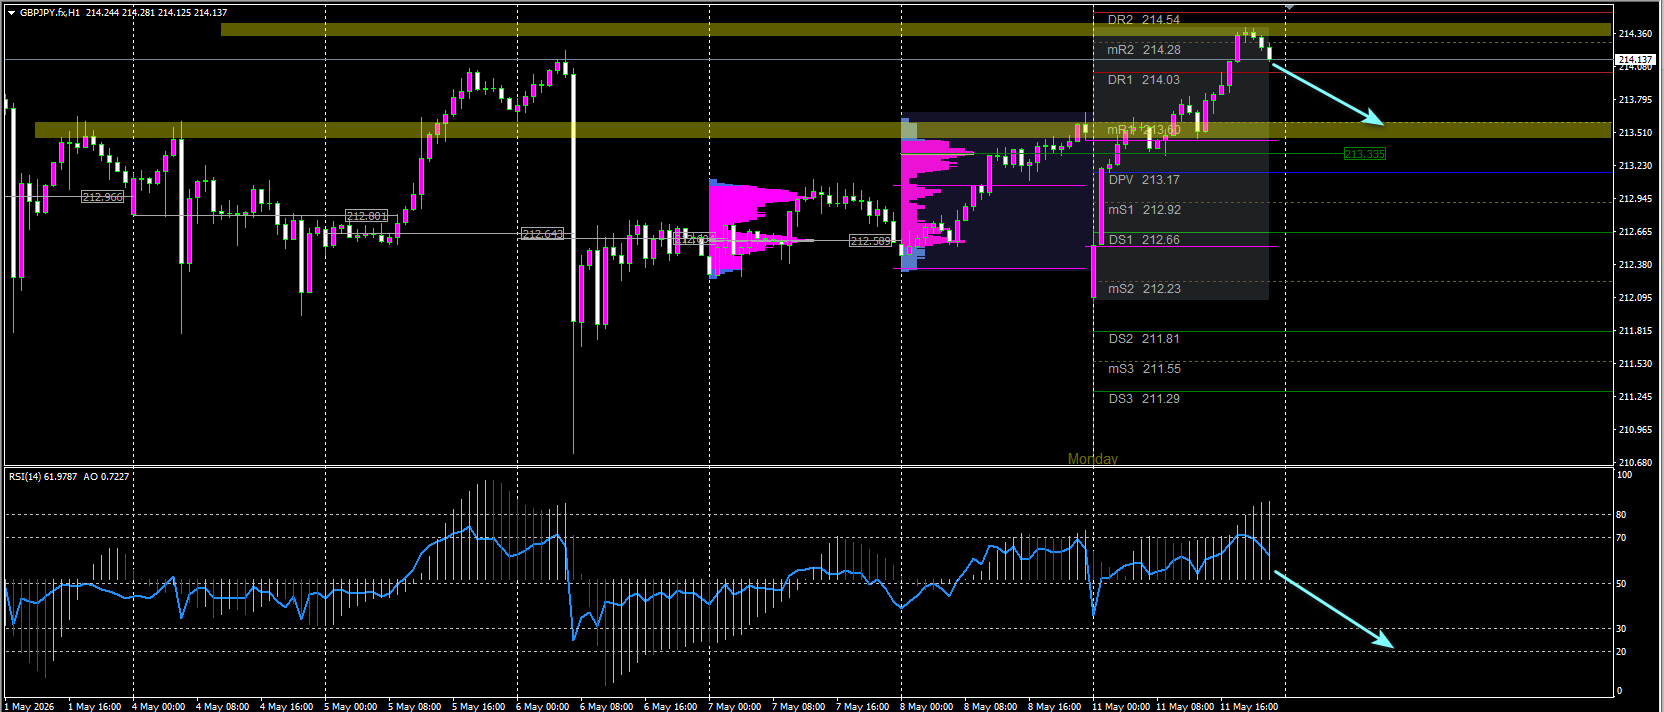Select the 7 May 00:00 time label

pyautogui.click(x=734, y=706)
